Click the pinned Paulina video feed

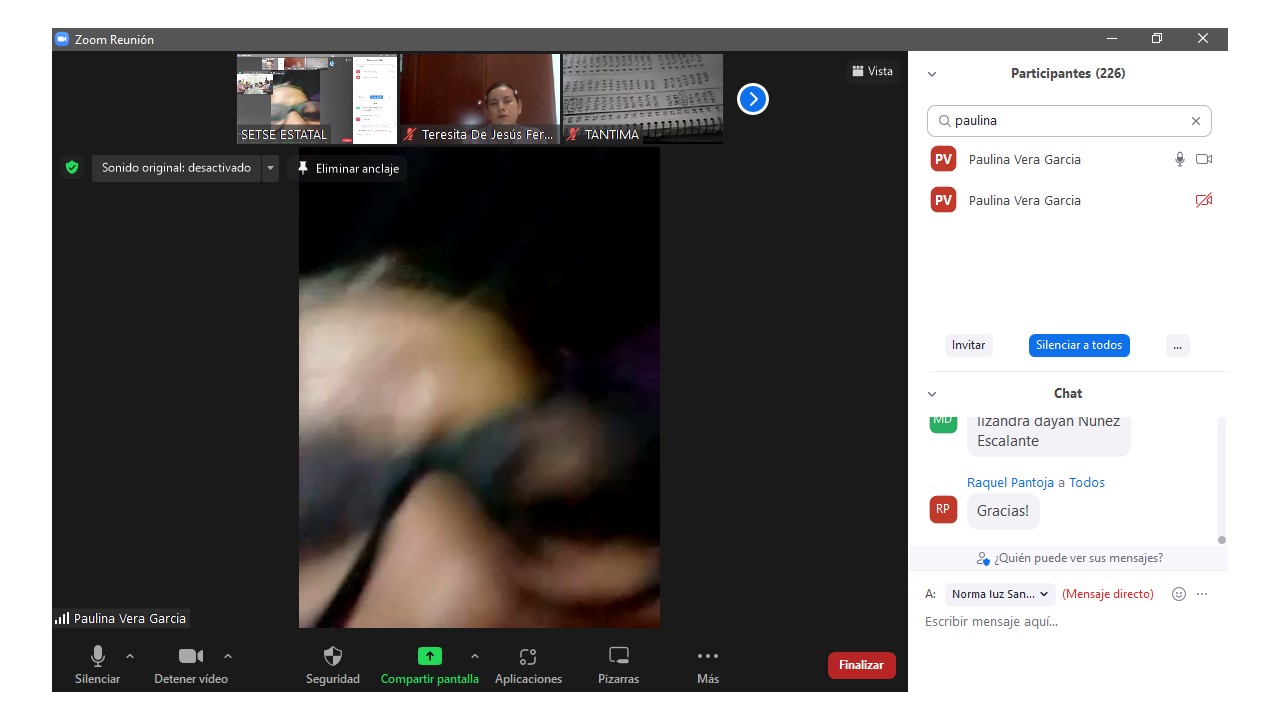tap(479, 388)
